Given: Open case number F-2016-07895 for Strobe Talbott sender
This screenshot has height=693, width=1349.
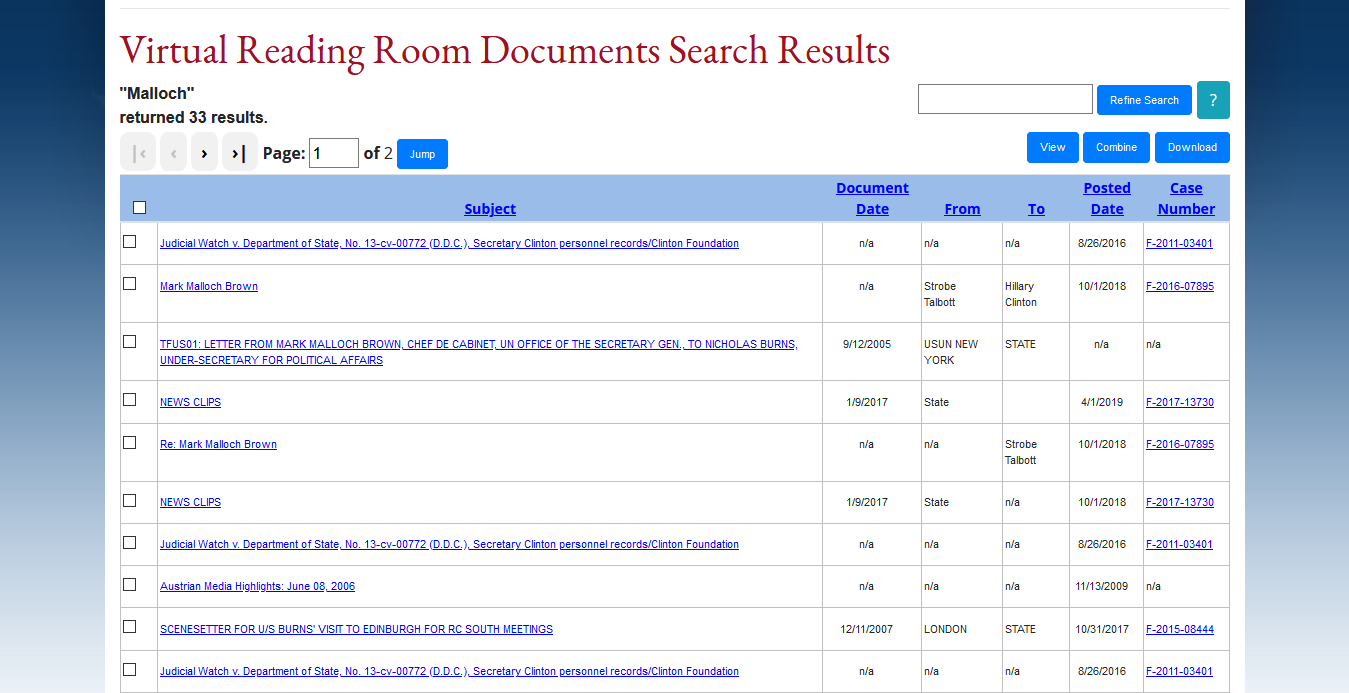Looking at the screenshot, I should (x=1180, y=286).
